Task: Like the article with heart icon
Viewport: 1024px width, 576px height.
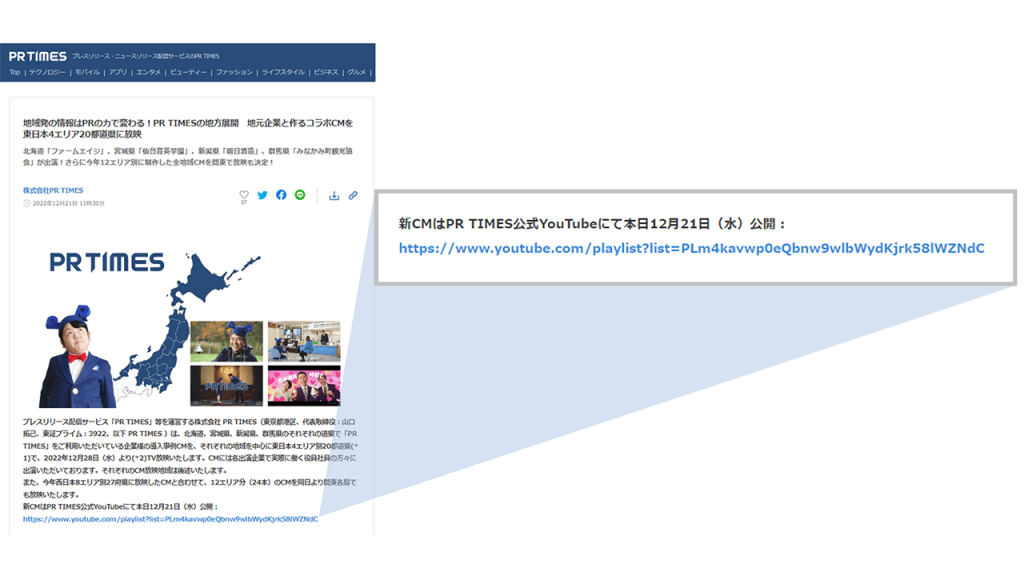Action: tap(244, 195)
